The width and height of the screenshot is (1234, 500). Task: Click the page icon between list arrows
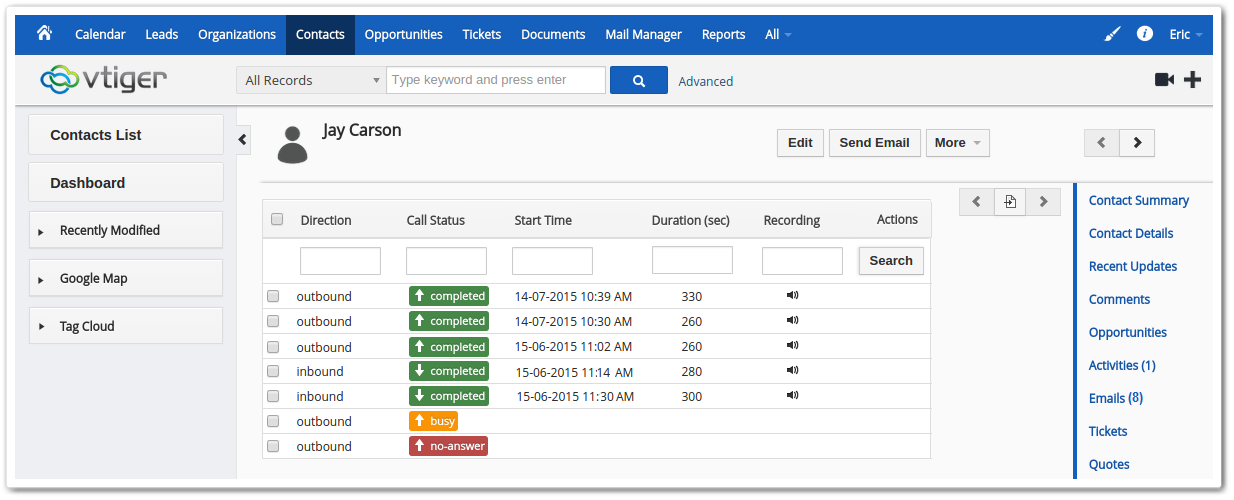pyautogui.click(x=1009, y=202)
